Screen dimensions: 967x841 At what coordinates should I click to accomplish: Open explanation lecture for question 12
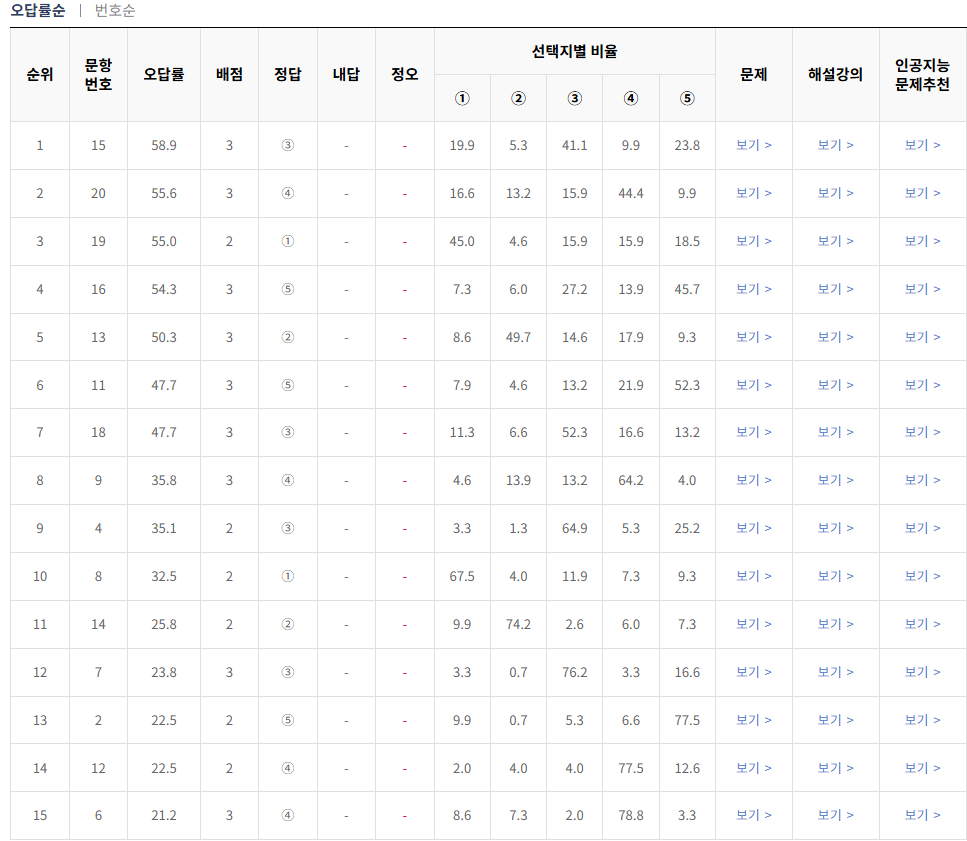(836, 767)
